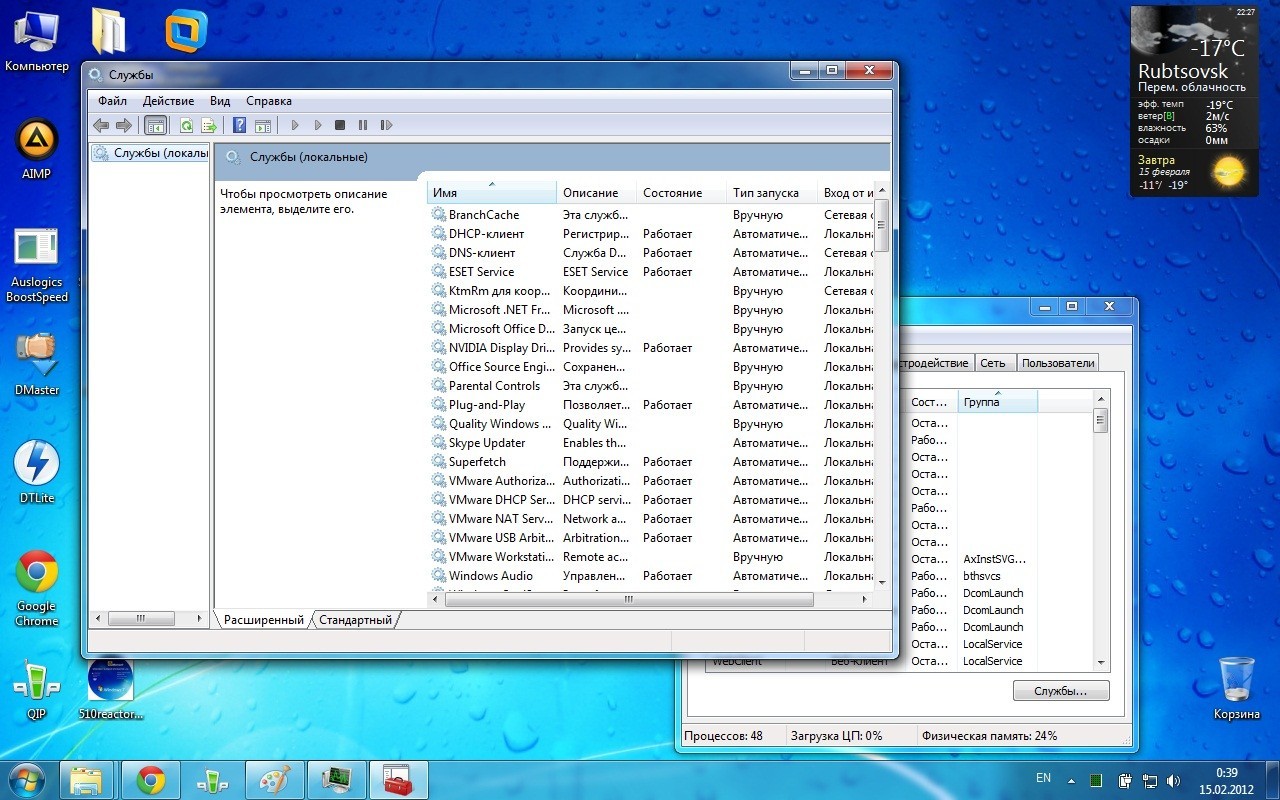Sort services by the Имя column header

pos(492,192)
